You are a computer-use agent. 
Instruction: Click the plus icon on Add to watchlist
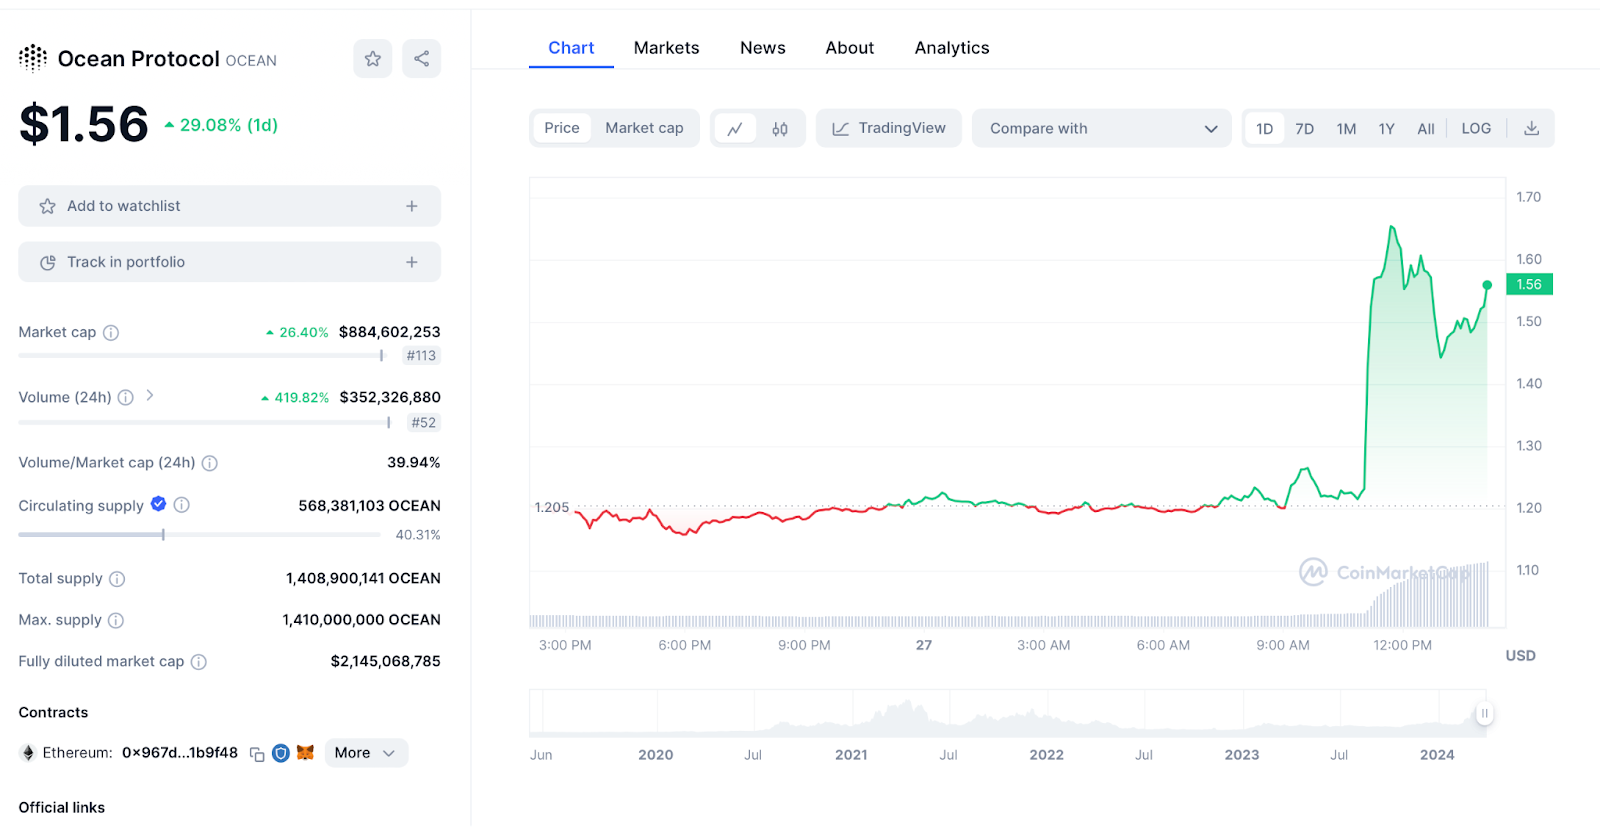tap(412, 206)
